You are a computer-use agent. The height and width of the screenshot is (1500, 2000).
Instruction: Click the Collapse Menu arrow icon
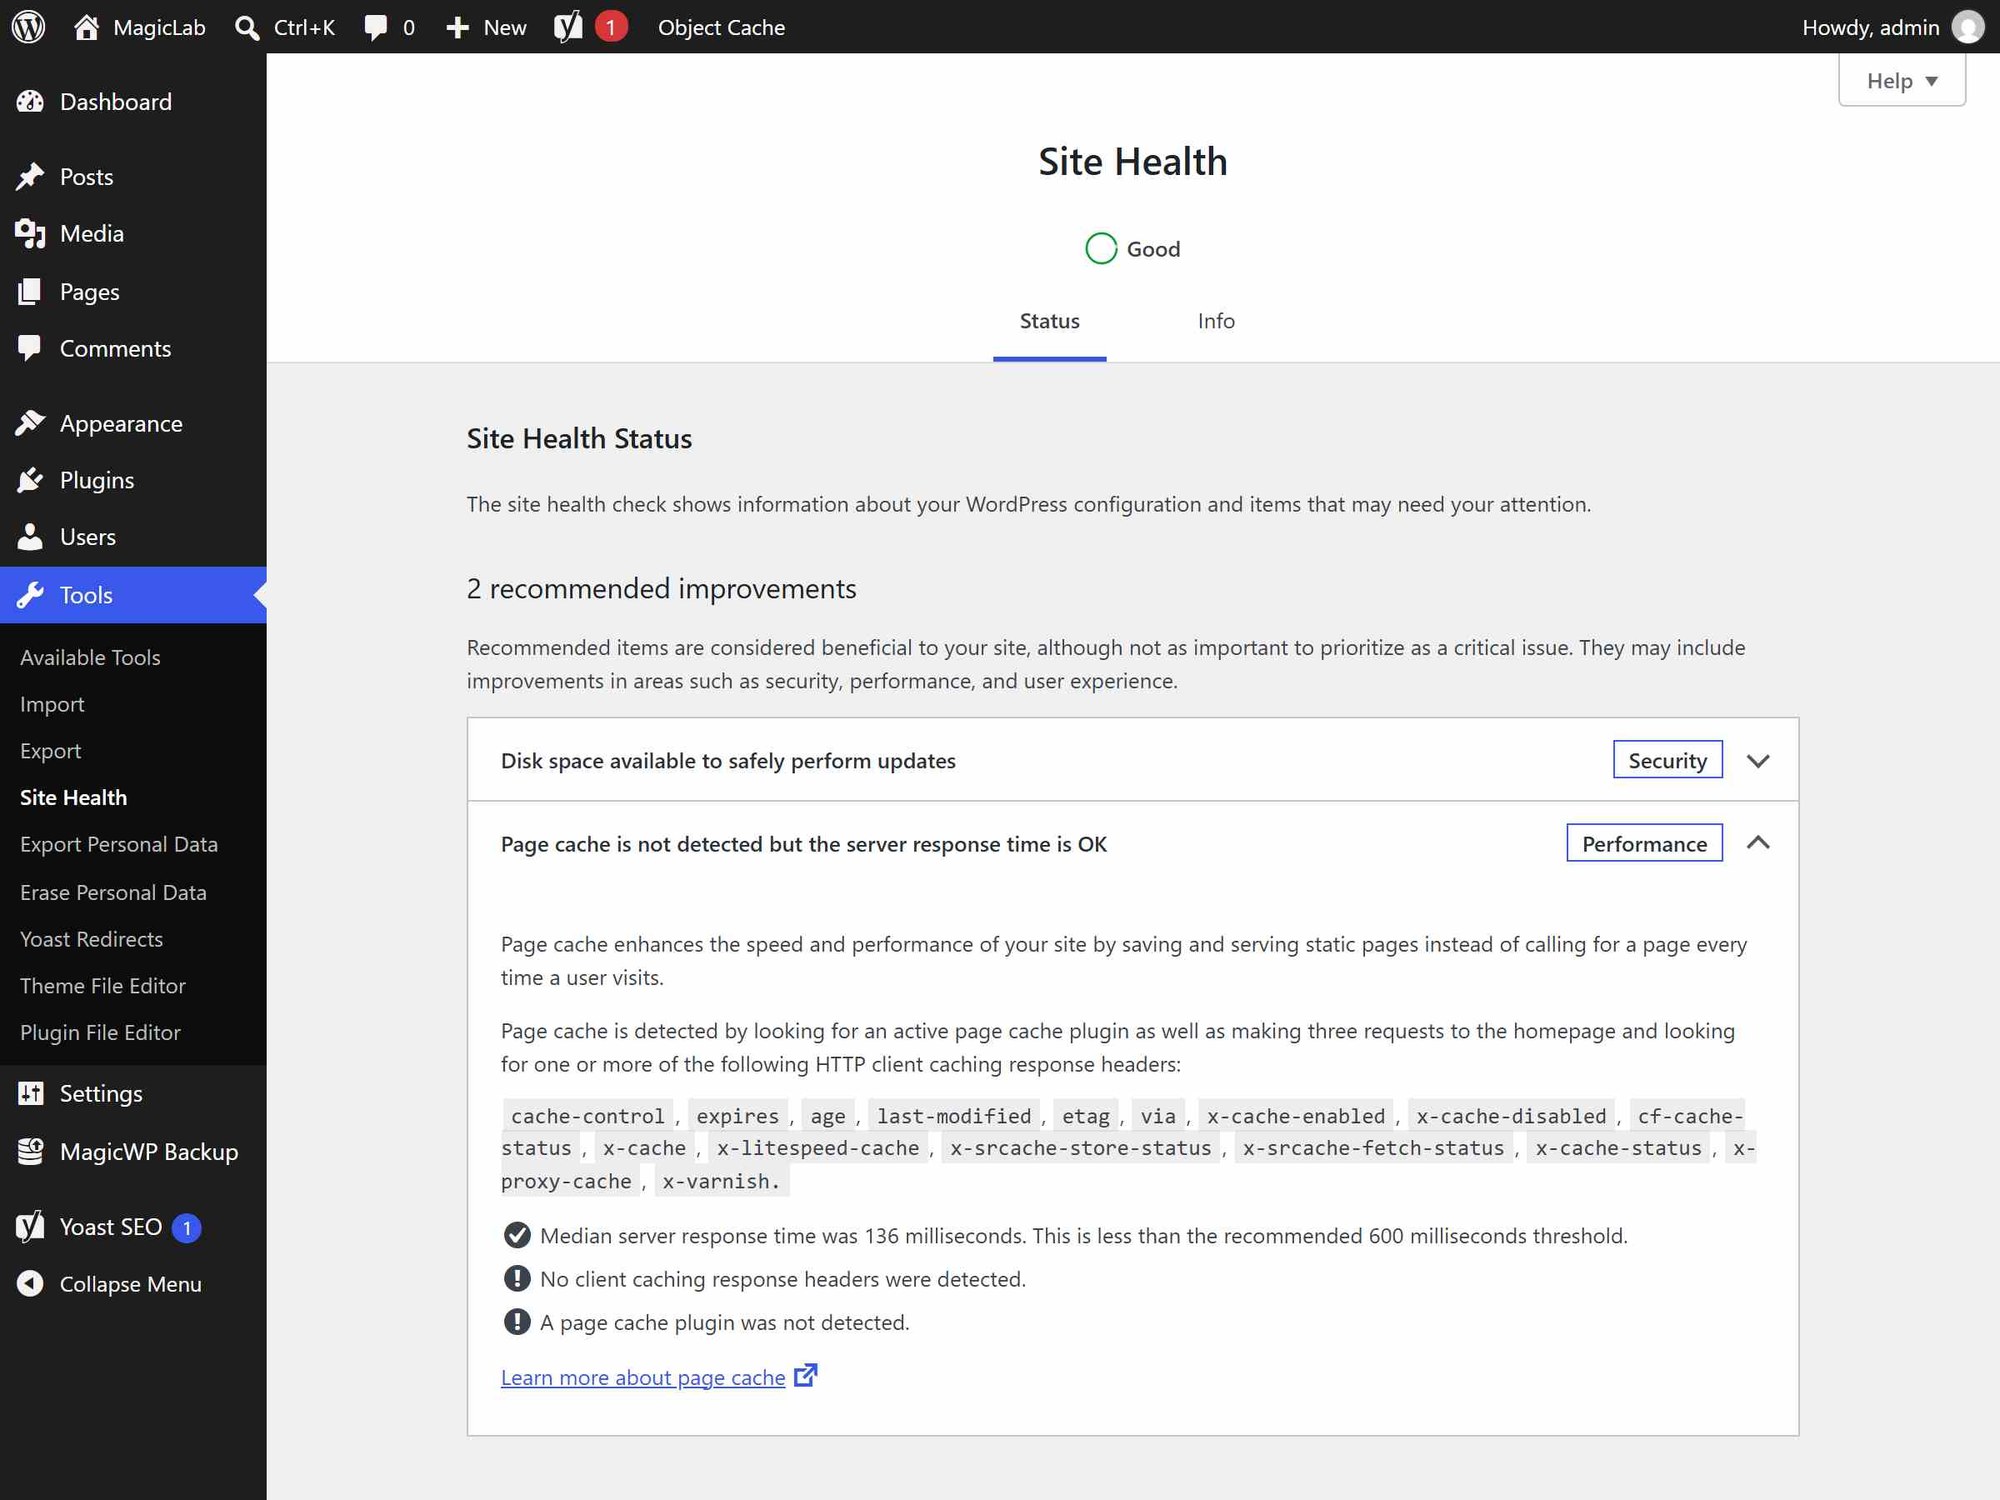pyautogui.click(x=30, y=1284)
